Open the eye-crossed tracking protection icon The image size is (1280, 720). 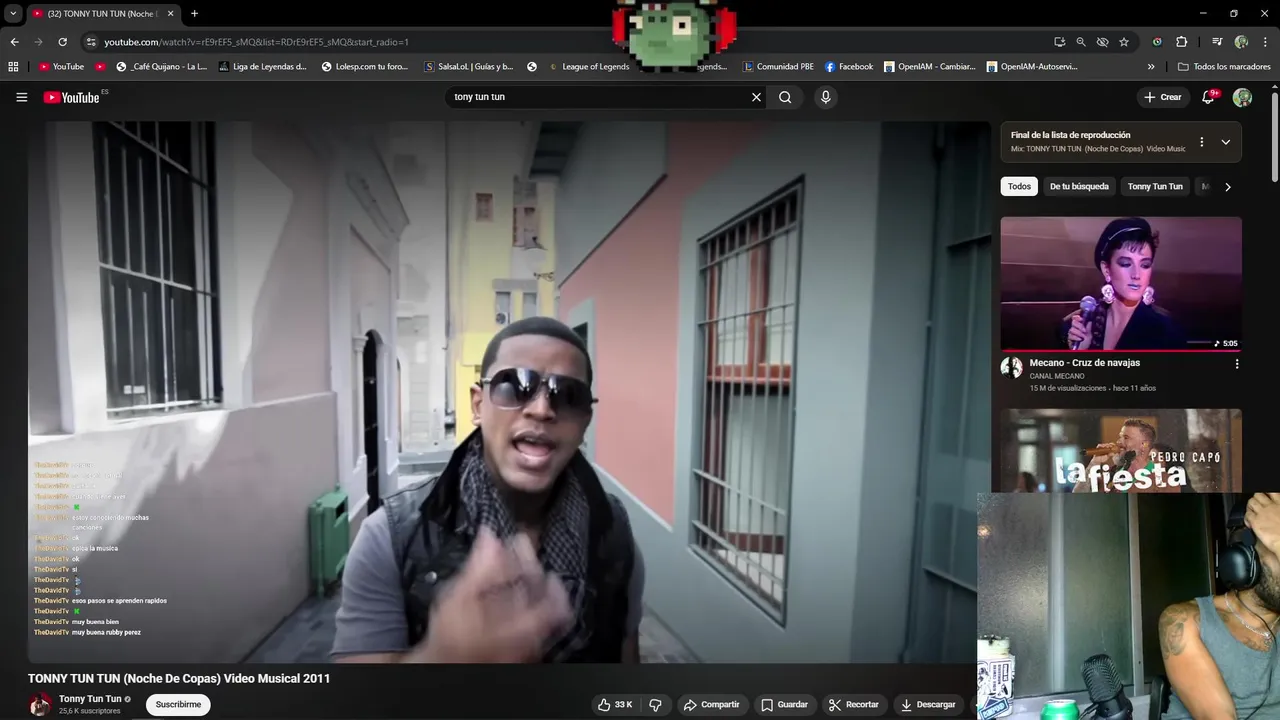click(1102, 42)
